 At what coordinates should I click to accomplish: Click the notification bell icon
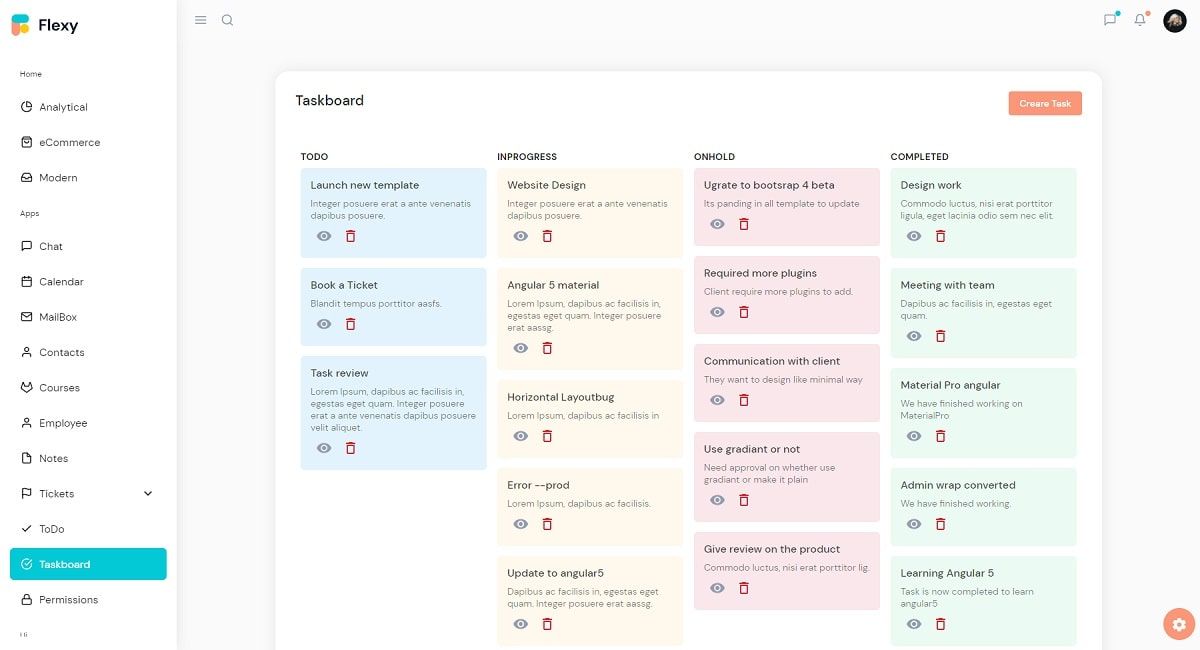[x=1139, y=19]
